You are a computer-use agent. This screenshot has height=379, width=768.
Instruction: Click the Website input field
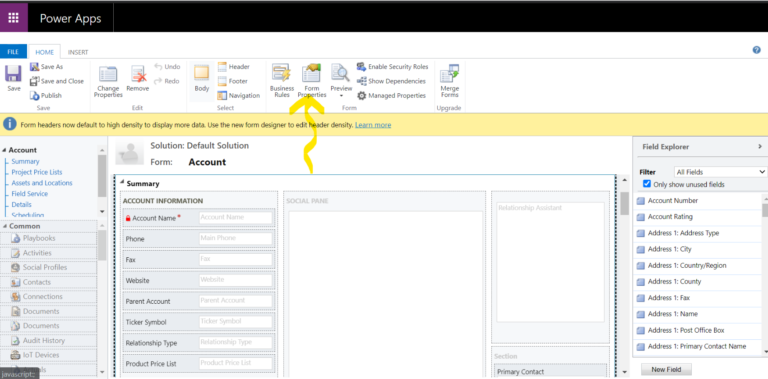point(235,280)
